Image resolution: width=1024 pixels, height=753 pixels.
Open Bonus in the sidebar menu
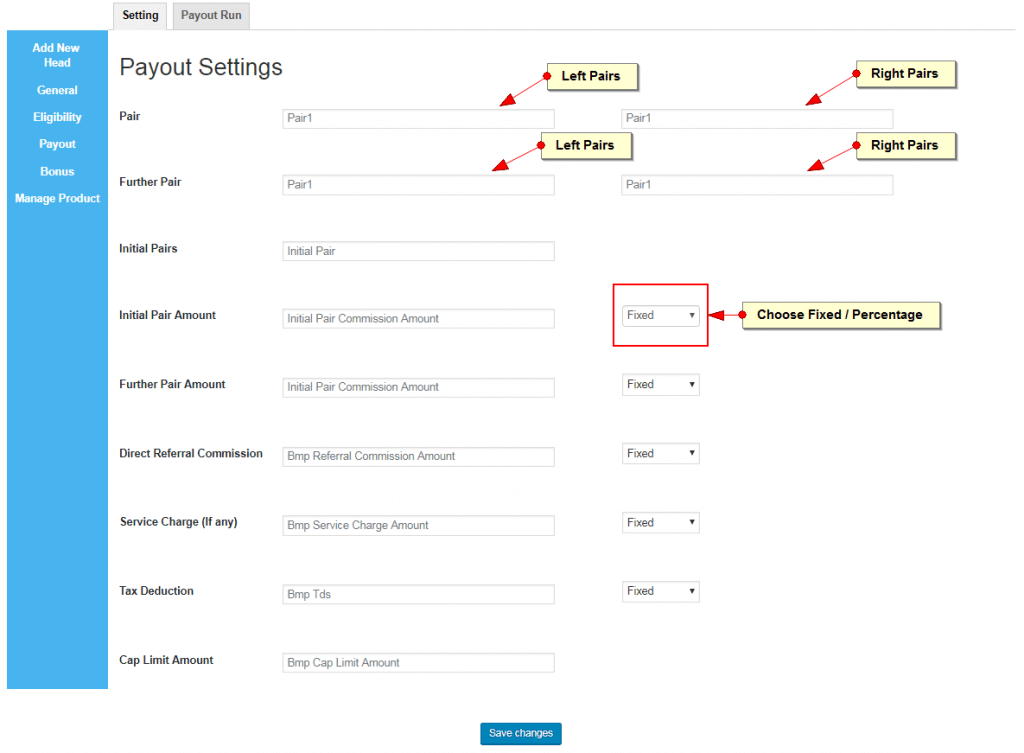click(x=57, y=171)
